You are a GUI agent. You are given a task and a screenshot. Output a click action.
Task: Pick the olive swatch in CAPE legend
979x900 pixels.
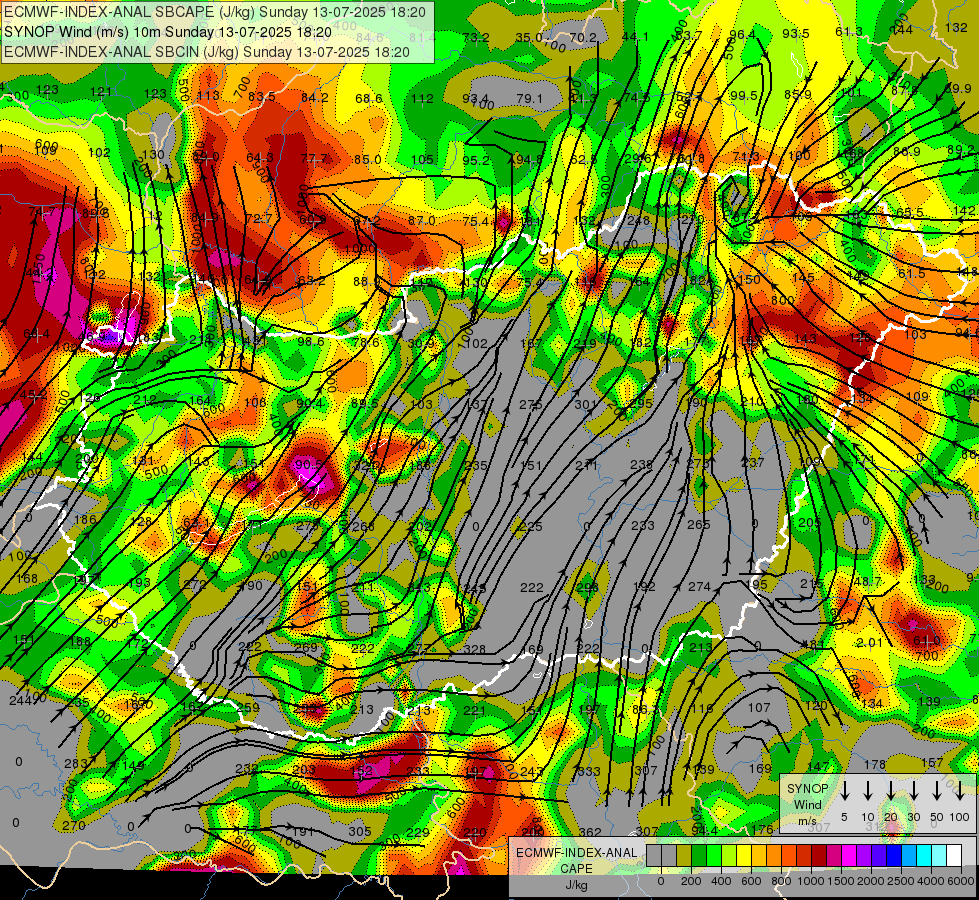tap(684, 856)
